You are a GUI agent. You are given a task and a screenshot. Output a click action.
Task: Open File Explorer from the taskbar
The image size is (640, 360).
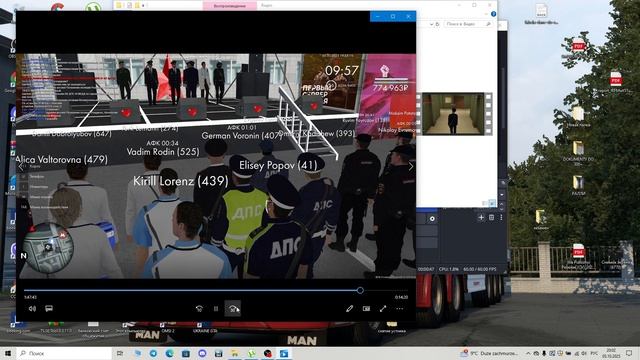coord(235,353)
